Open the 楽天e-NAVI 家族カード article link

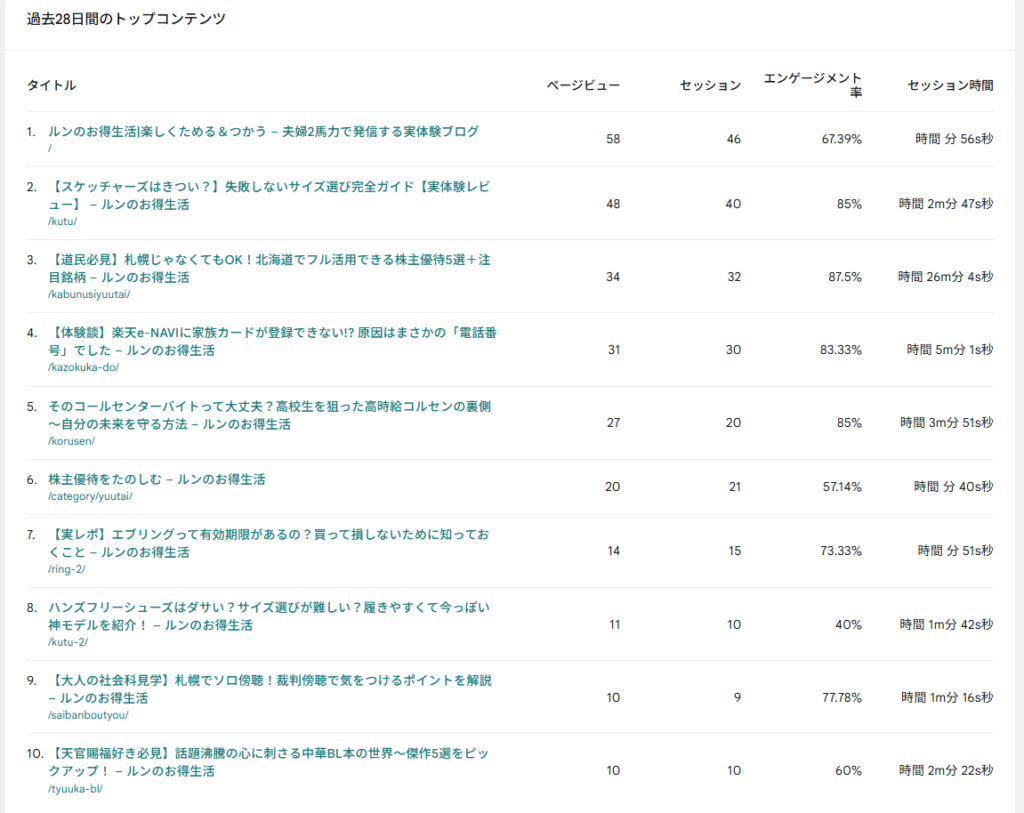pos(272,341)
